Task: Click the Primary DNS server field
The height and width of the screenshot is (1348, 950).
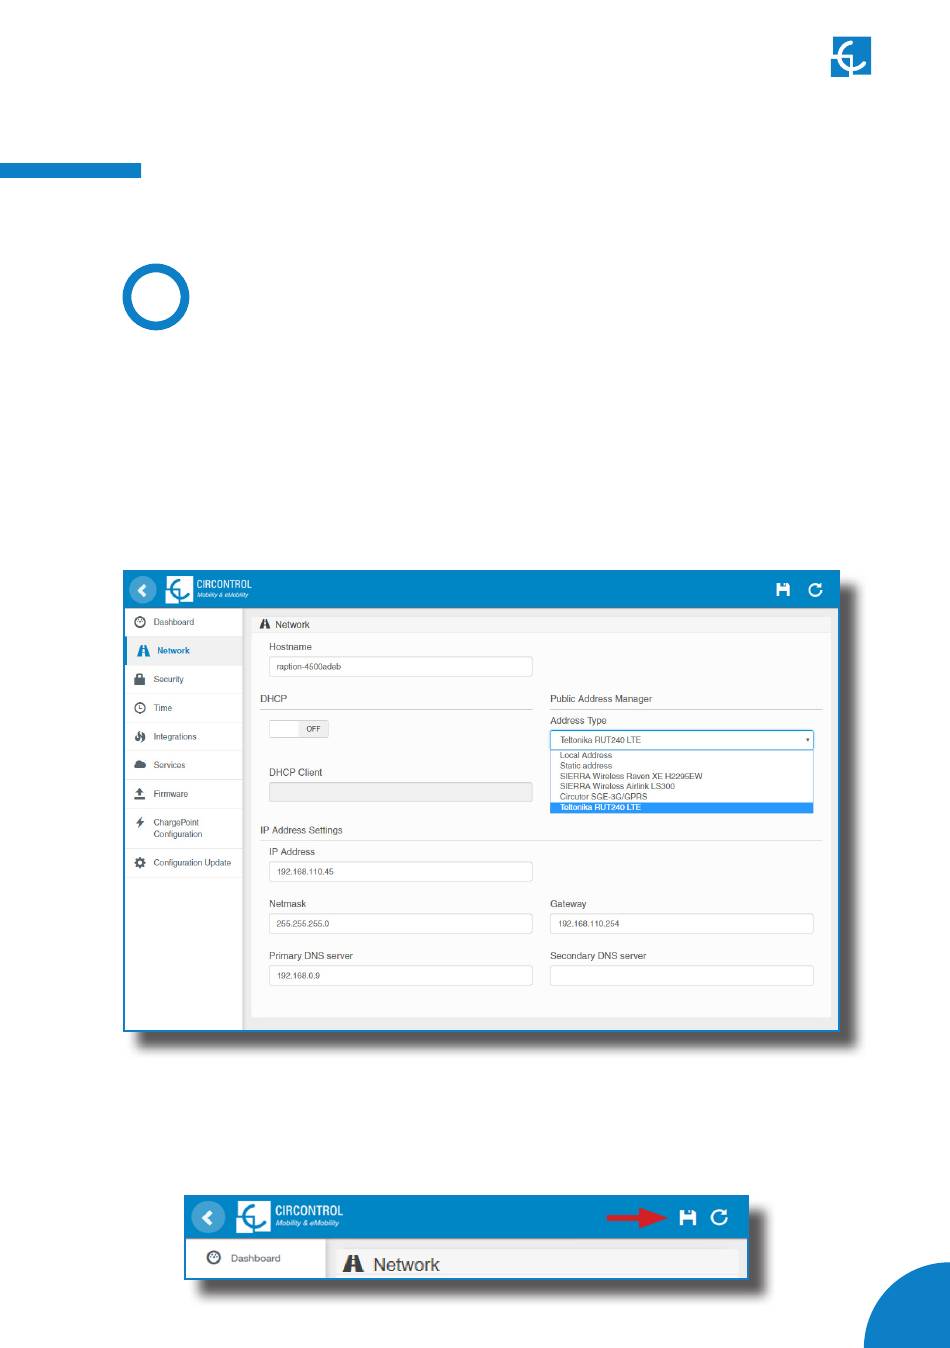Action: point(400,976)
